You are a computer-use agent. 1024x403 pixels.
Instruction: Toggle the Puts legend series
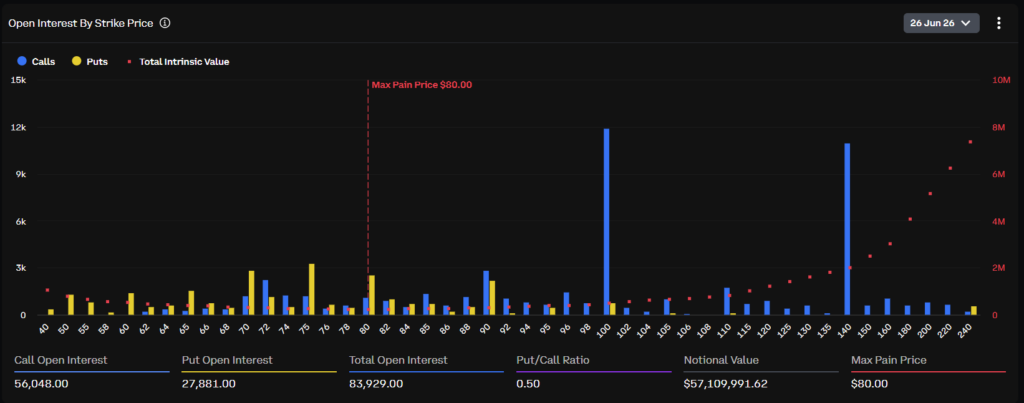pos(90,61)
